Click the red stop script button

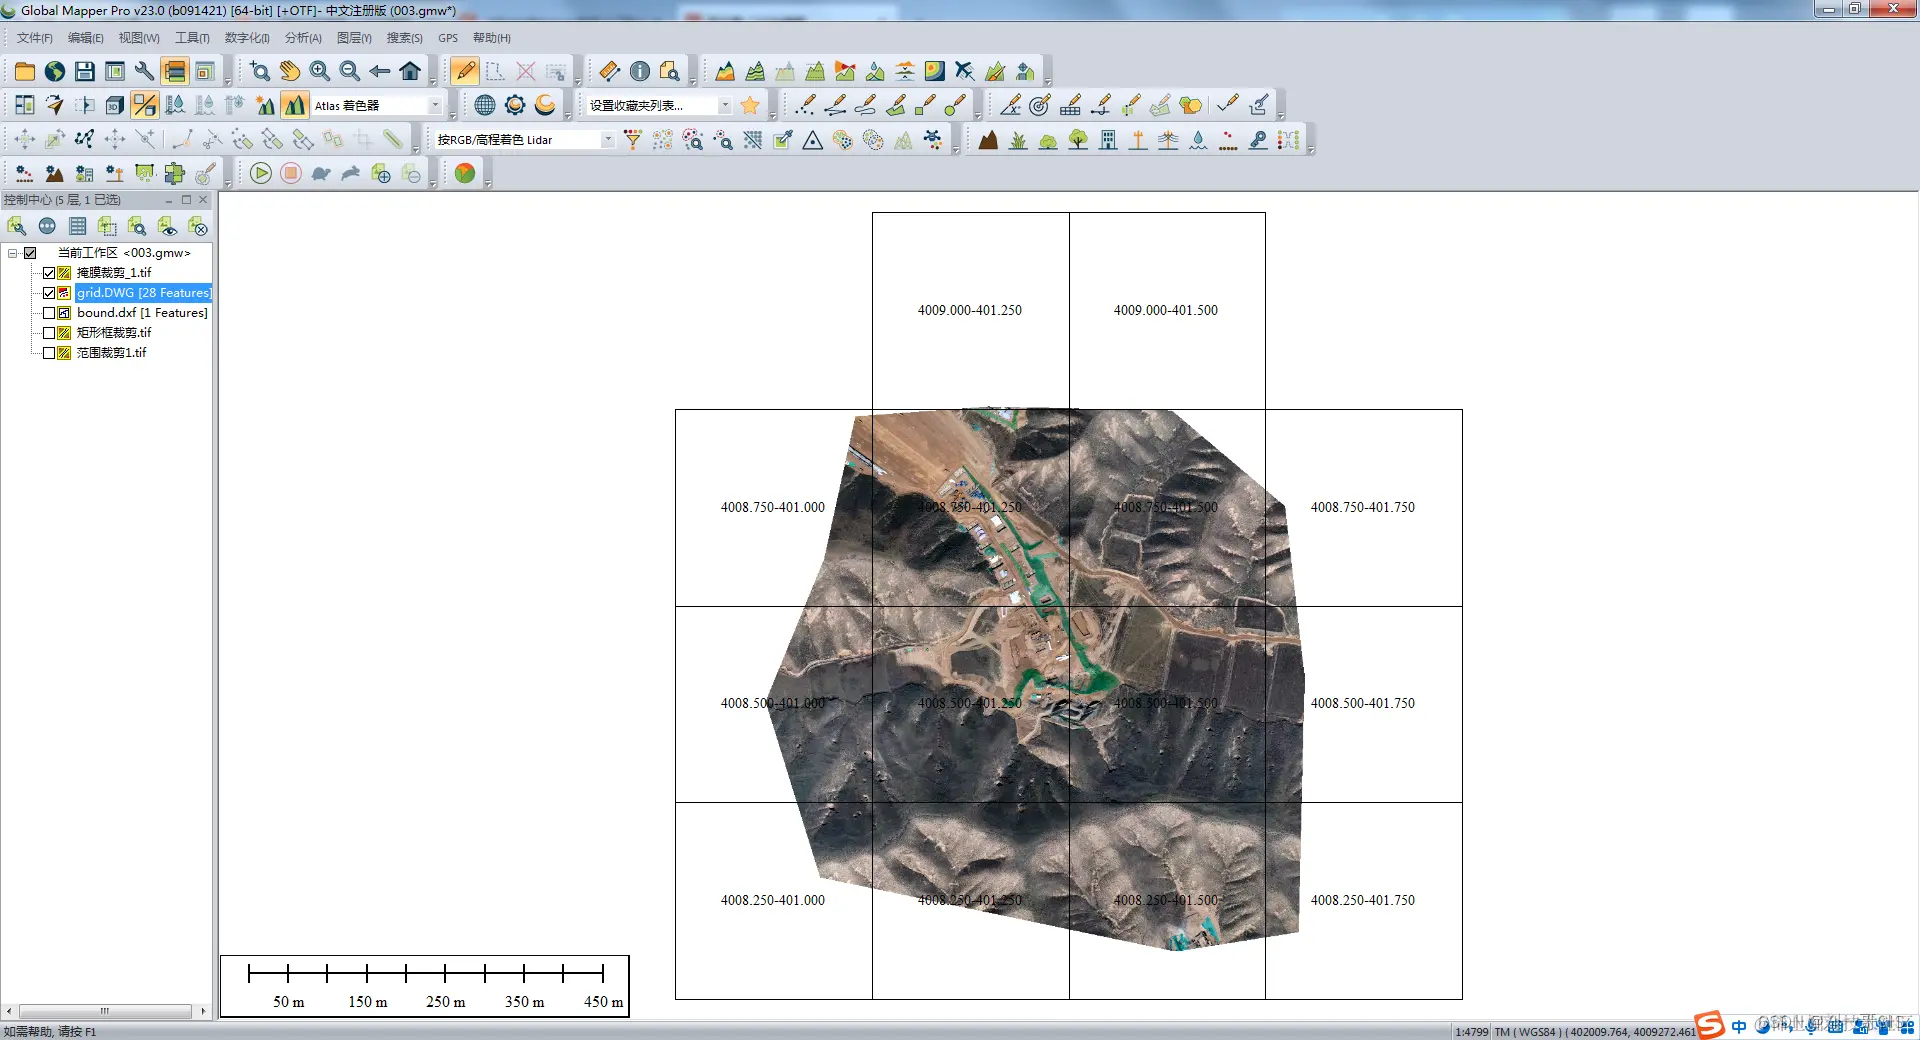click(291, 174)
